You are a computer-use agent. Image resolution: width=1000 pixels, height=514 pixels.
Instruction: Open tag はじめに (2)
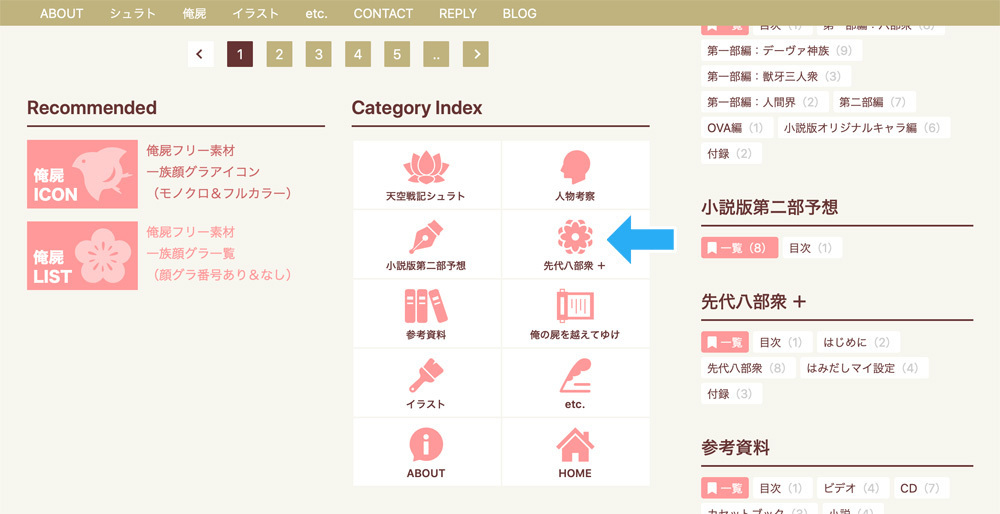858,342
